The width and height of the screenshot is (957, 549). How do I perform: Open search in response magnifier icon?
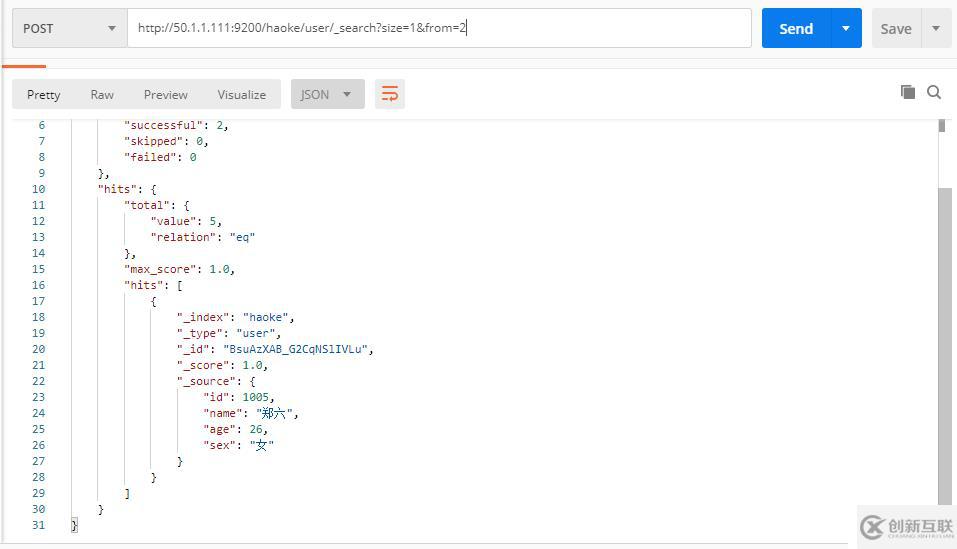(934, 92)
